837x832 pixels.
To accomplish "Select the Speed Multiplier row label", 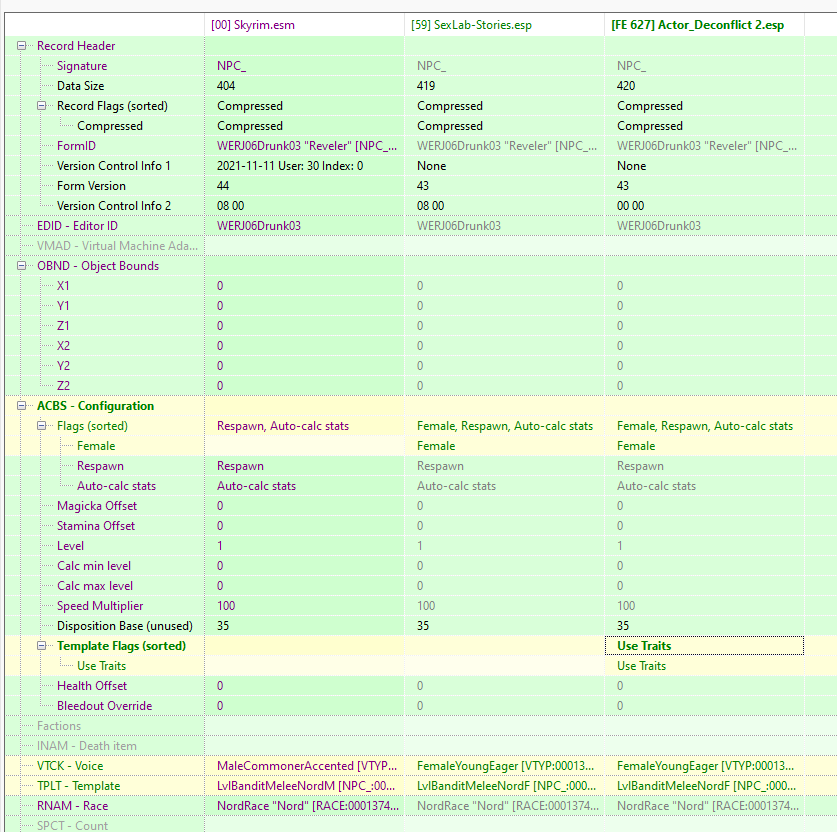I will [100, 606].
